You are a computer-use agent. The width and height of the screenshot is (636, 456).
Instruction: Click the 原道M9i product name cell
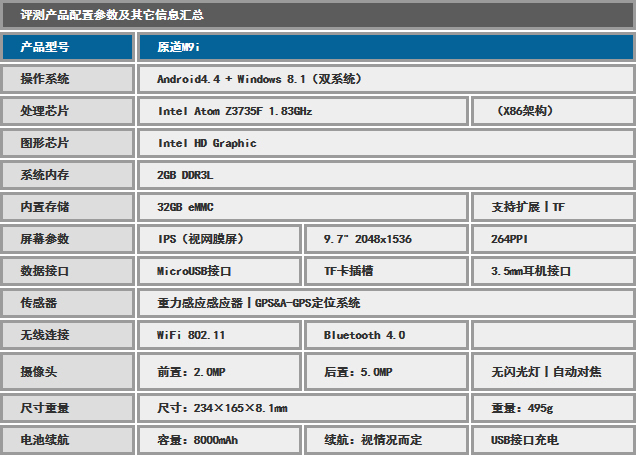coord(386,47)
